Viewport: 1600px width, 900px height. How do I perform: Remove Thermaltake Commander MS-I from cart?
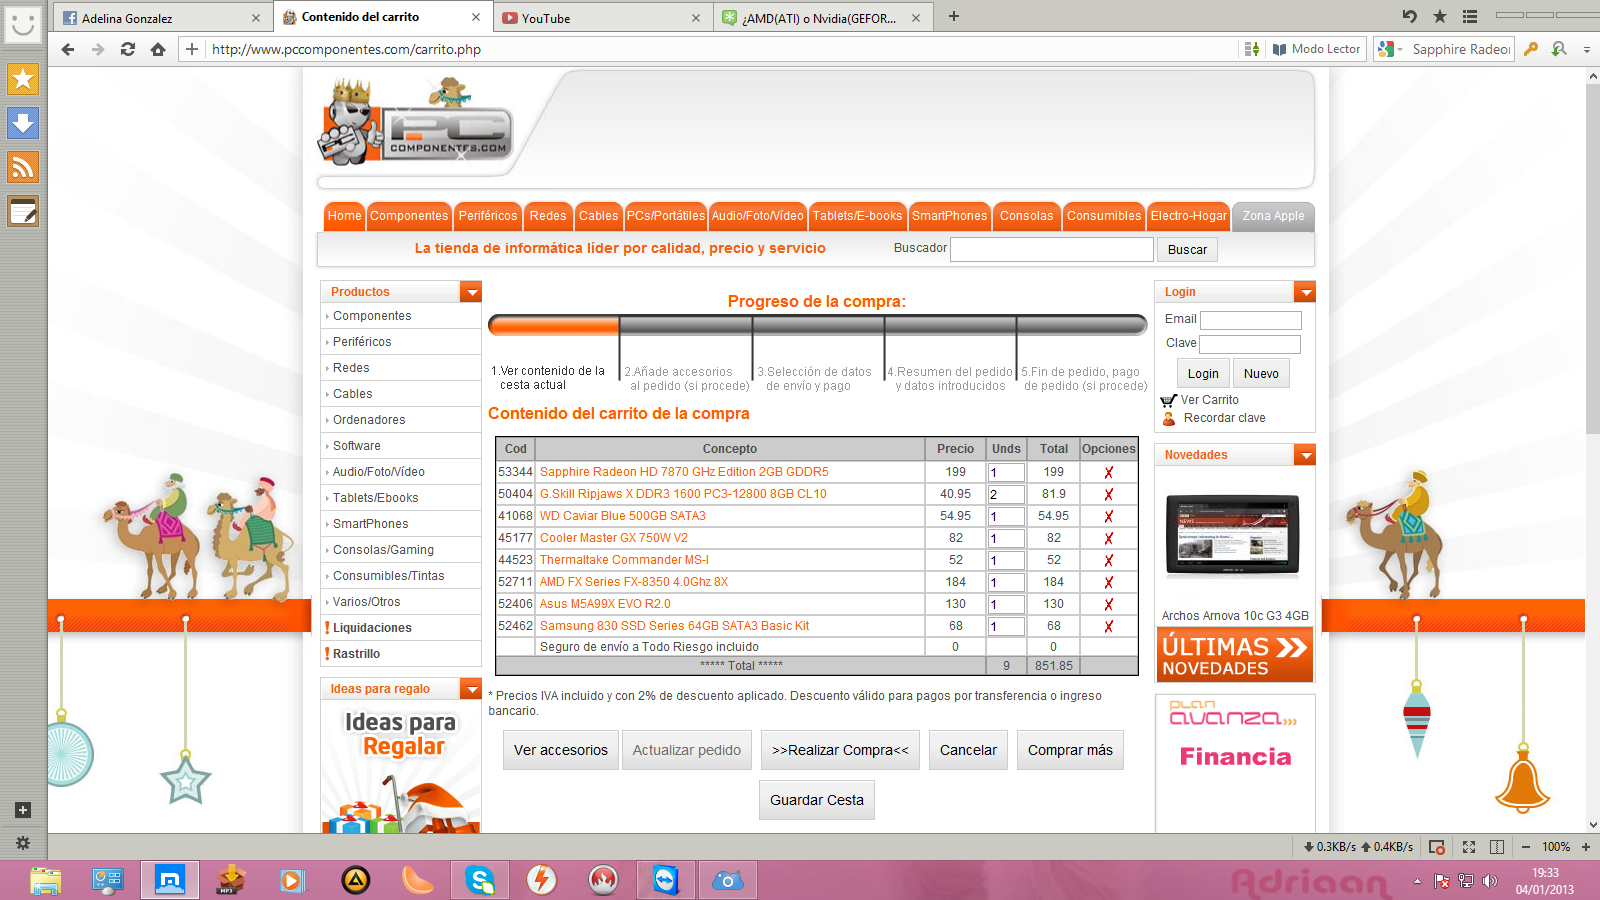pos(1108,561)
